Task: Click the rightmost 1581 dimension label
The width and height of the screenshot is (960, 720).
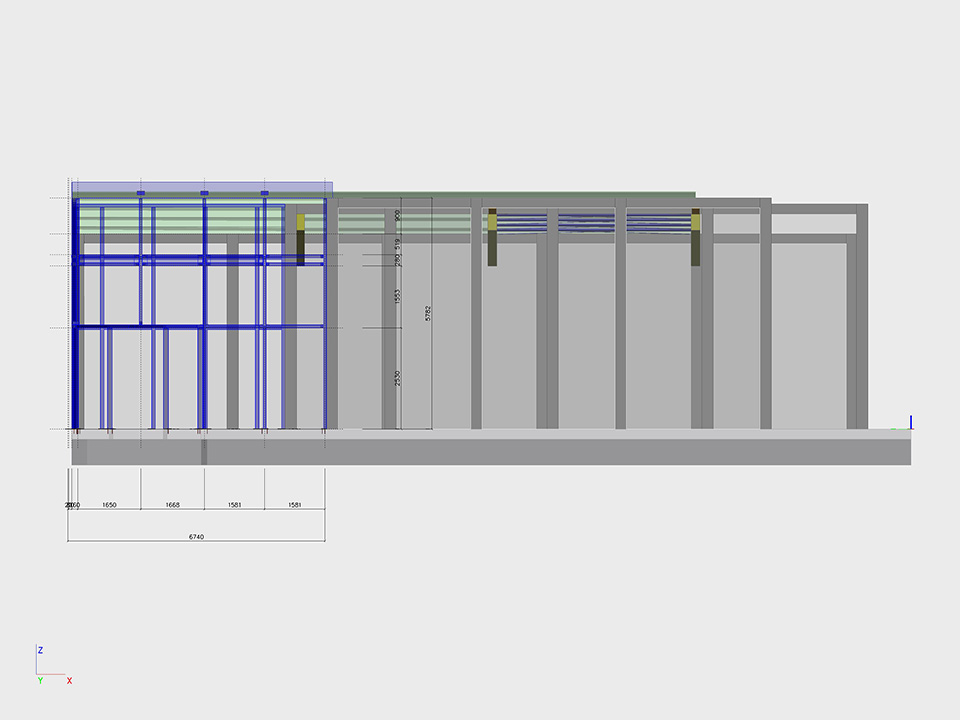Action: coord(294,505)
